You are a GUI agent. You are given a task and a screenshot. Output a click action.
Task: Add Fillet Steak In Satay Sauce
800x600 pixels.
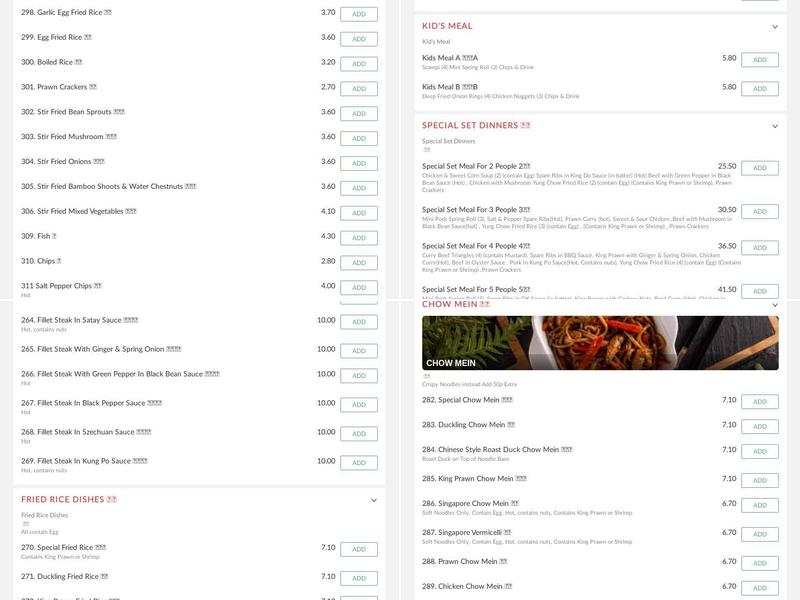tap(358, 322)
